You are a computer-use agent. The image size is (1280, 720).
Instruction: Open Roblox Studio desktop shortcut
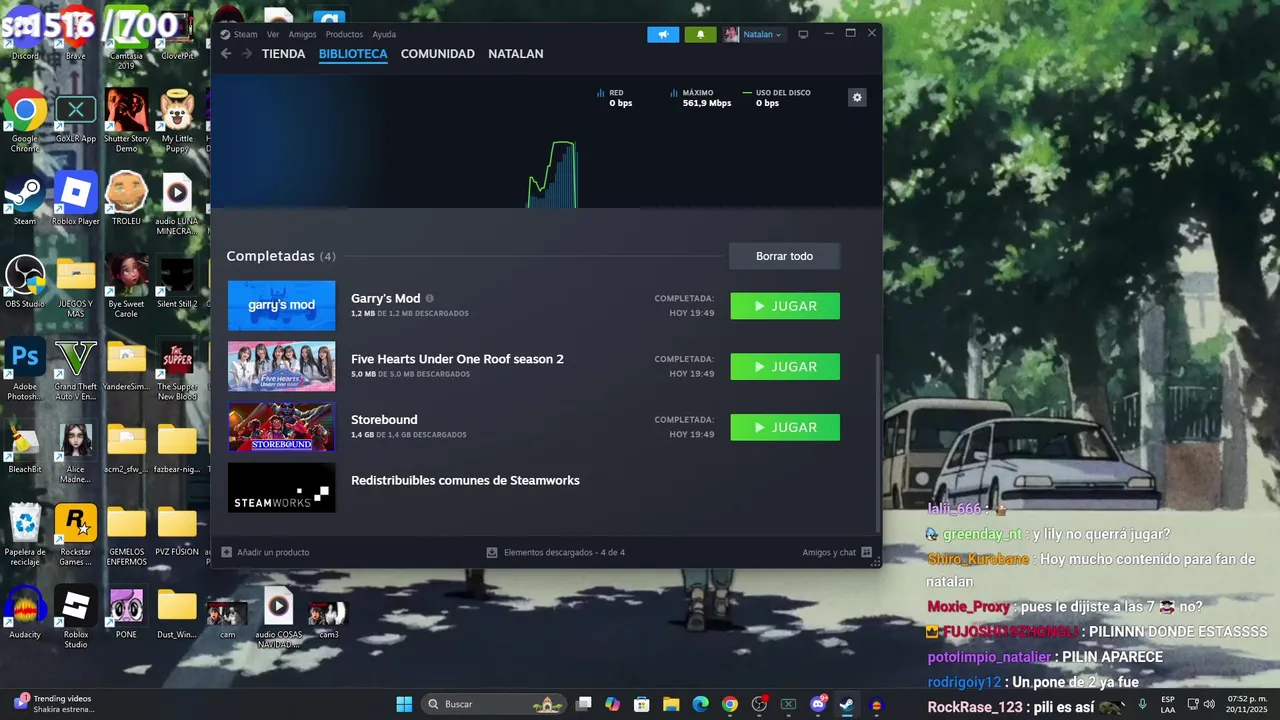pos(76,617)
